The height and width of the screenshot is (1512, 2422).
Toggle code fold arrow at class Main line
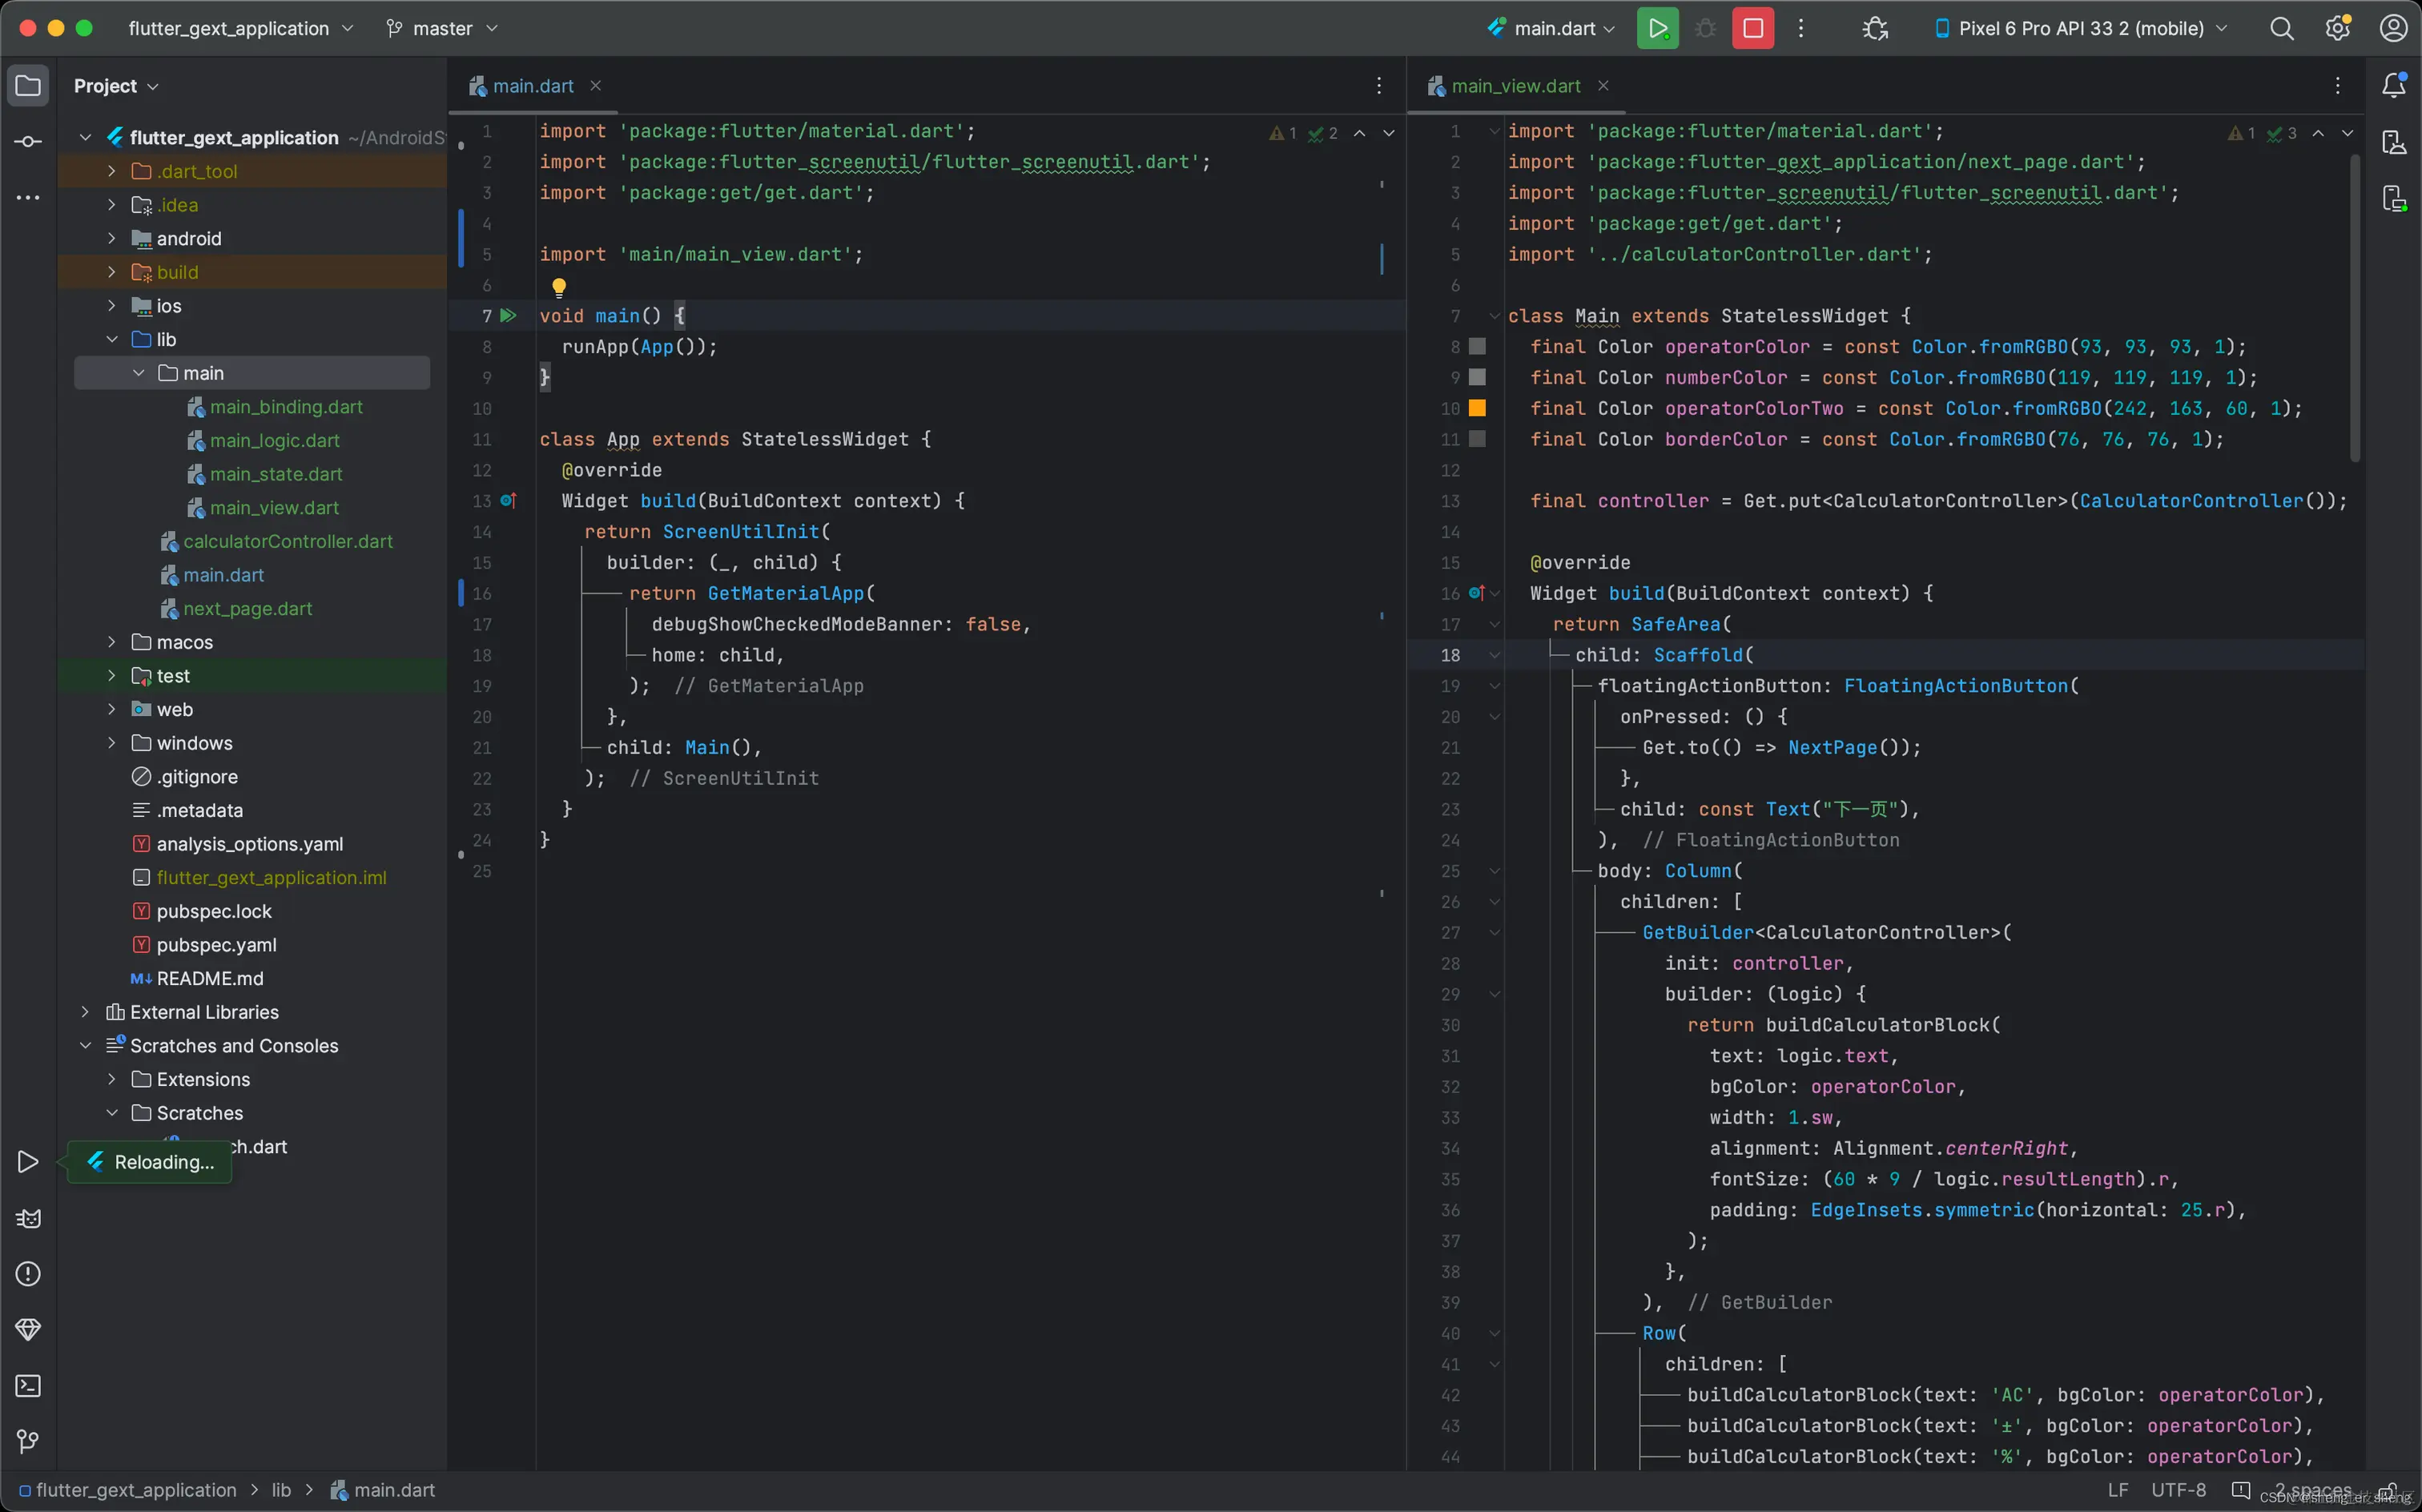tap(1494, 316)
